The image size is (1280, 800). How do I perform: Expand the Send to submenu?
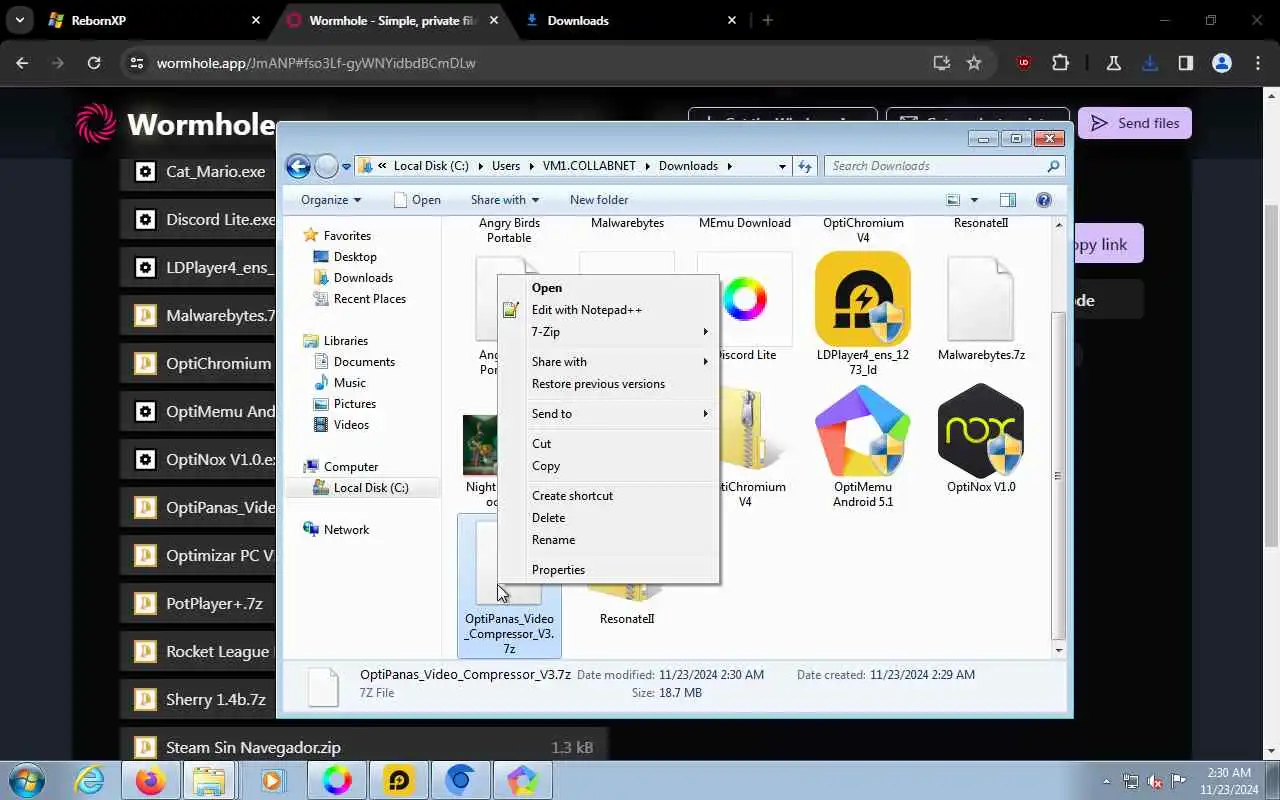(x=608, y=414)
